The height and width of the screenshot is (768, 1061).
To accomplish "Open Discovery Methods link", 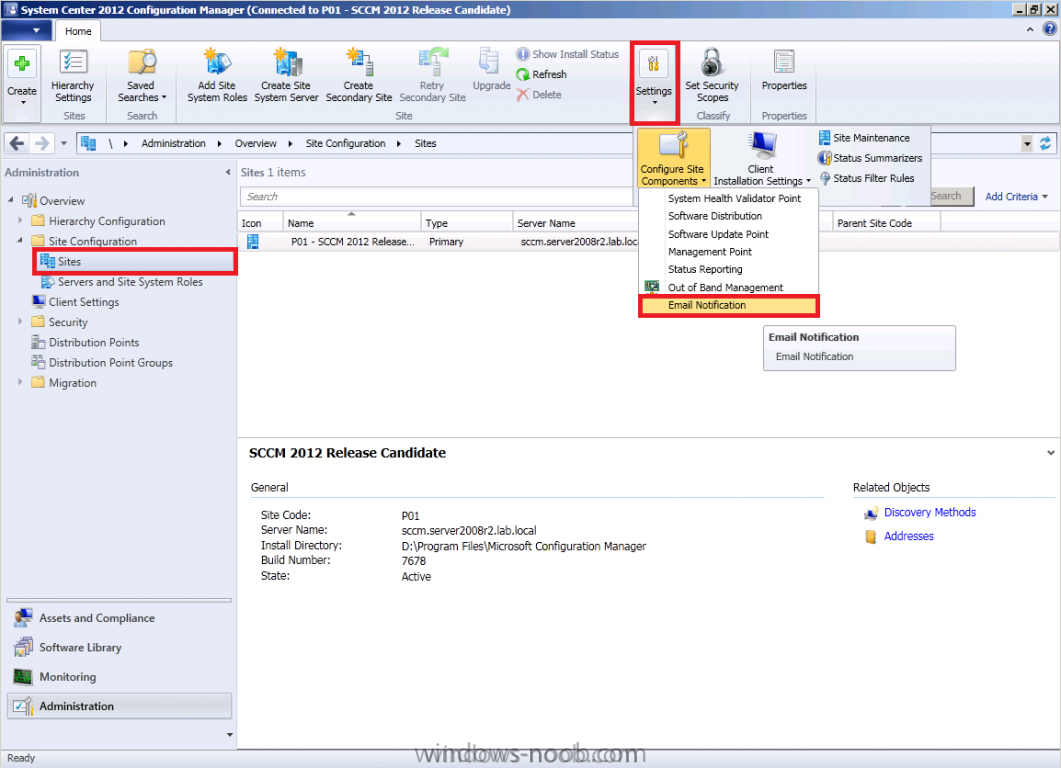I will [930, 513].
